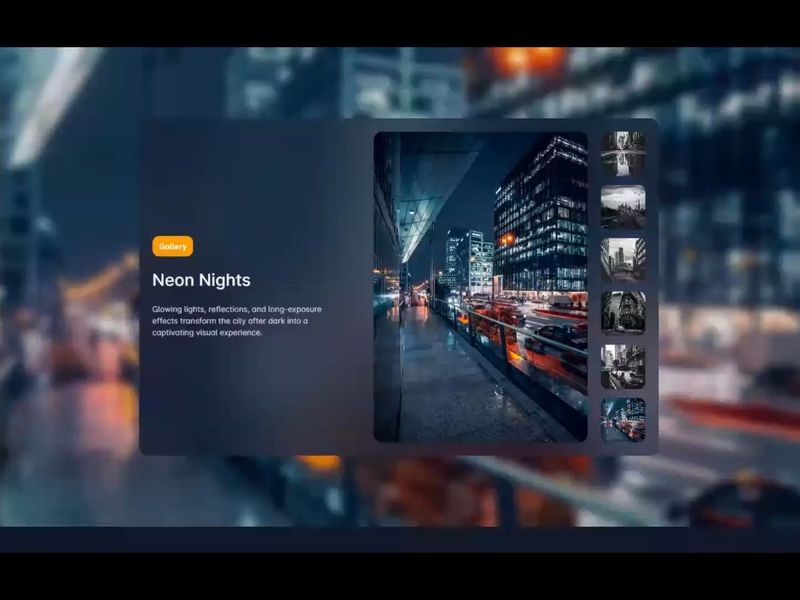Click the Neon Nights heading
Image resolution: width=800 pixels, height=600 pixels.
pyautogui.click(x=202, y=280)
